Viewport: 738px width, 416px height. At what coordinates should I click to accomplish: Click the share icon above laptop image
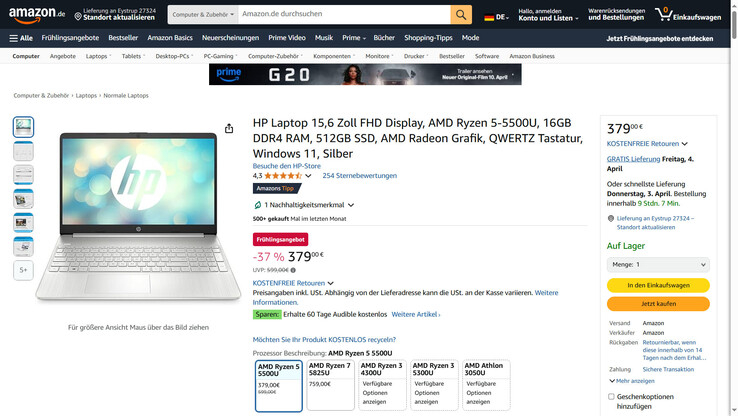(x=229, y=128)
